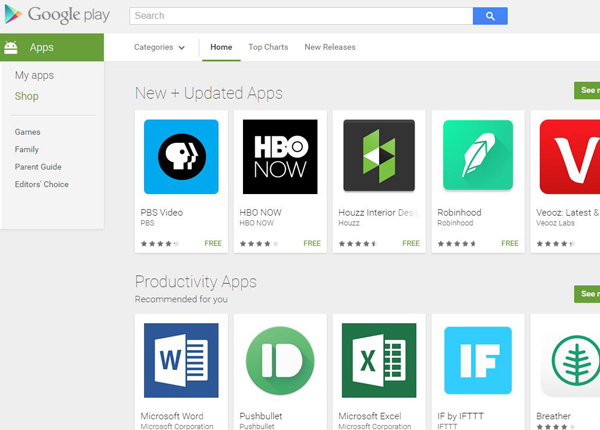Open the HBO NOW app icon
This screenshot has width=600, height=430.
280,157
